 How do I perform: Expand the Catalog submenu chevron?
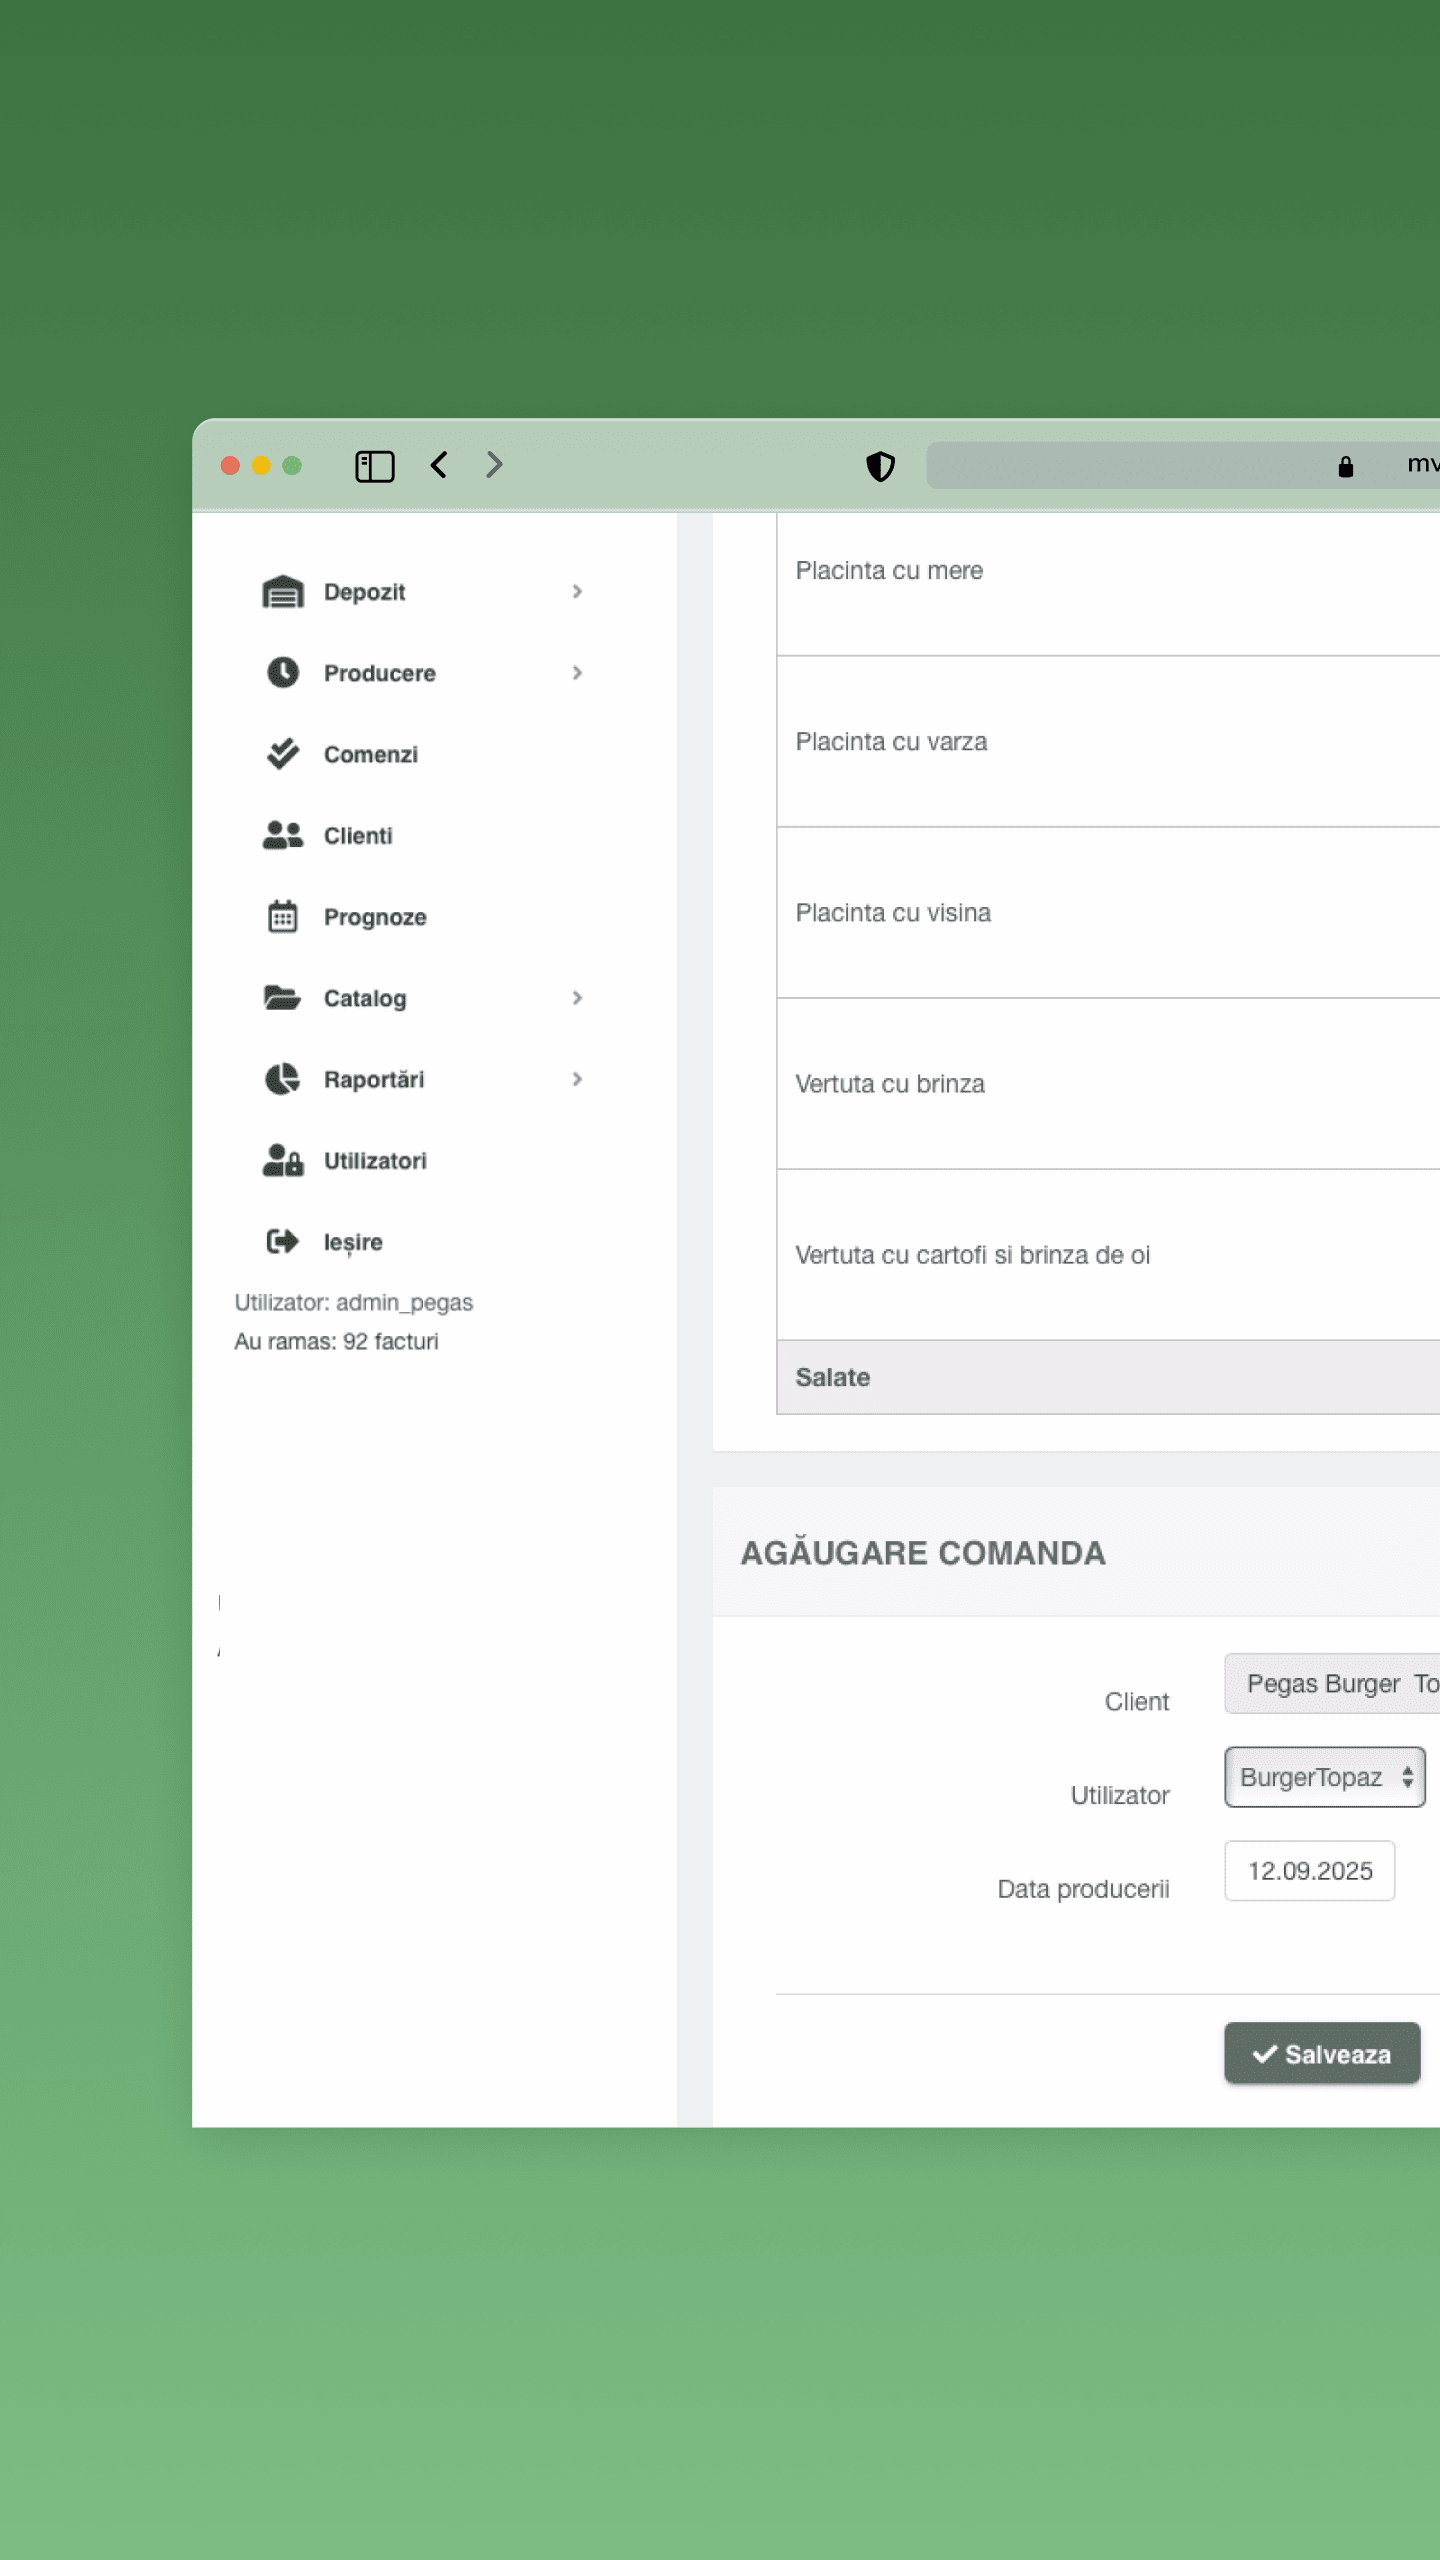(x=577, y=998)
